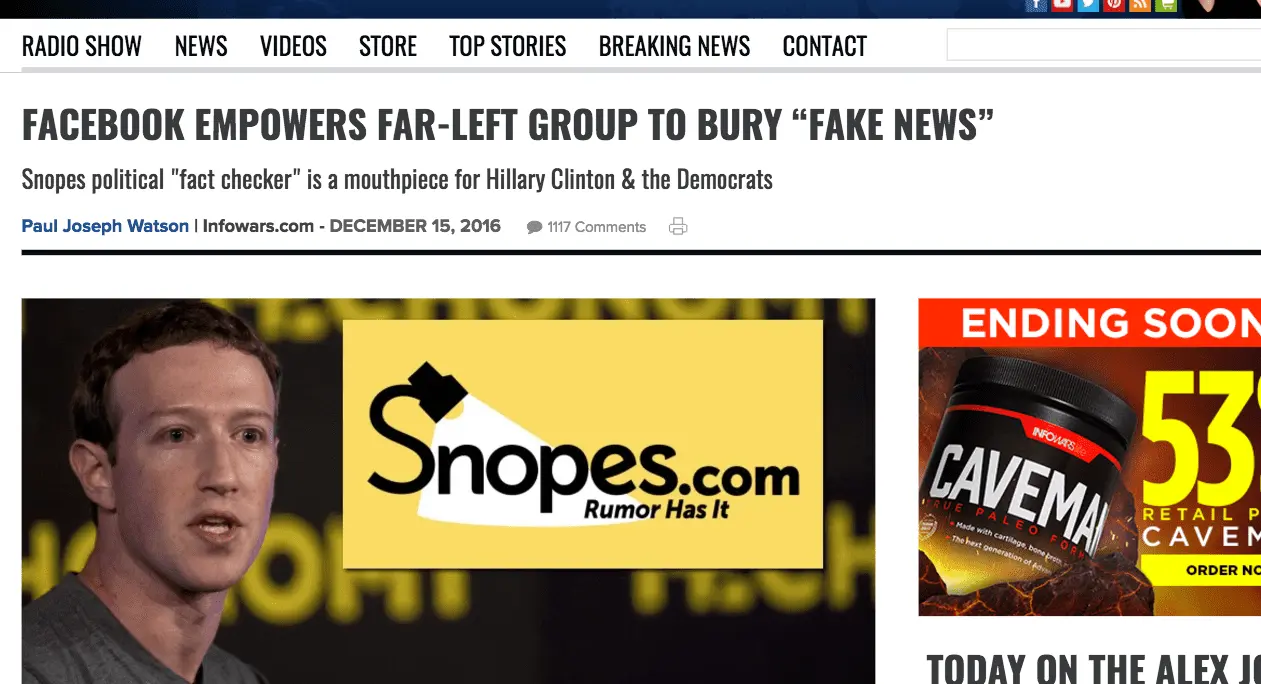This screenshot has height=684, width=1261.
Task: Open the Pinterest social icon
Action: pyautogui.click(x=1114, y=5)
